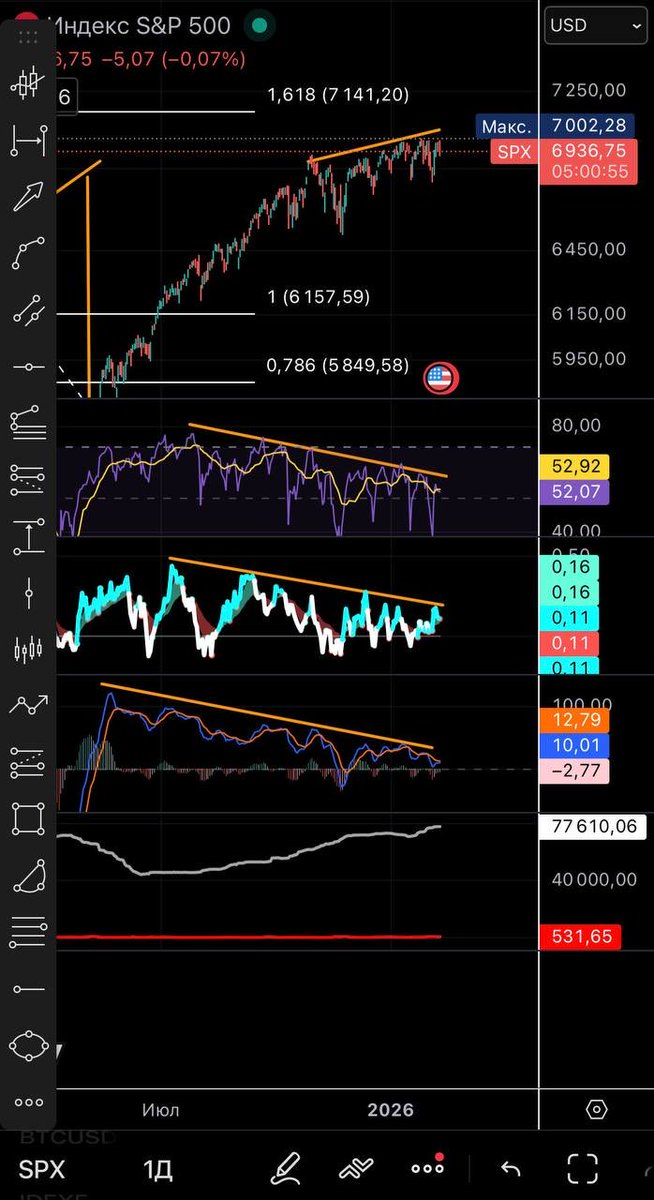Screen dimensions: 654x1200
Task: Select the orange trendline on MACD pane
Action: 267,716
